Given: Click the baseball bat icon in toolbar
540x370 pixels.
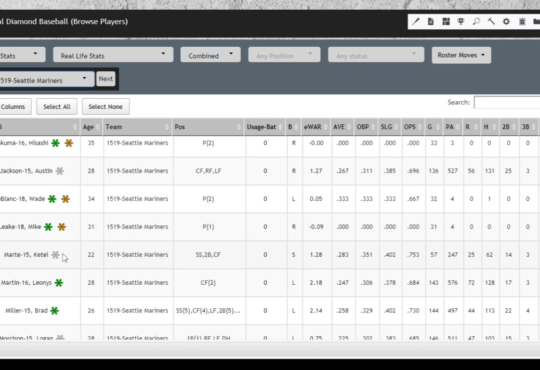Looking at the screenshot, I should 416,21.
